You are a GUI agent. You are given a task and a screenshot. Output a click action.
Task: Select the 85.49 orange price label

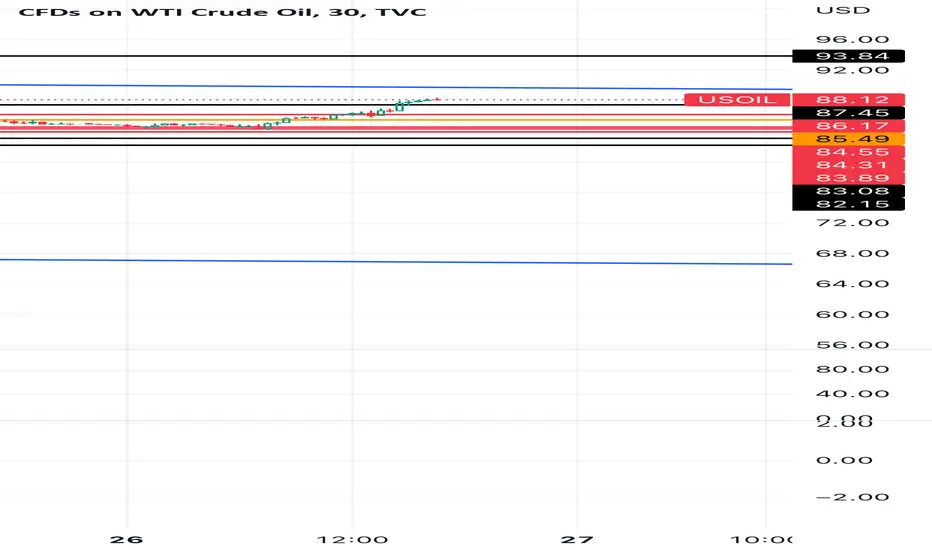coord(849,139)
